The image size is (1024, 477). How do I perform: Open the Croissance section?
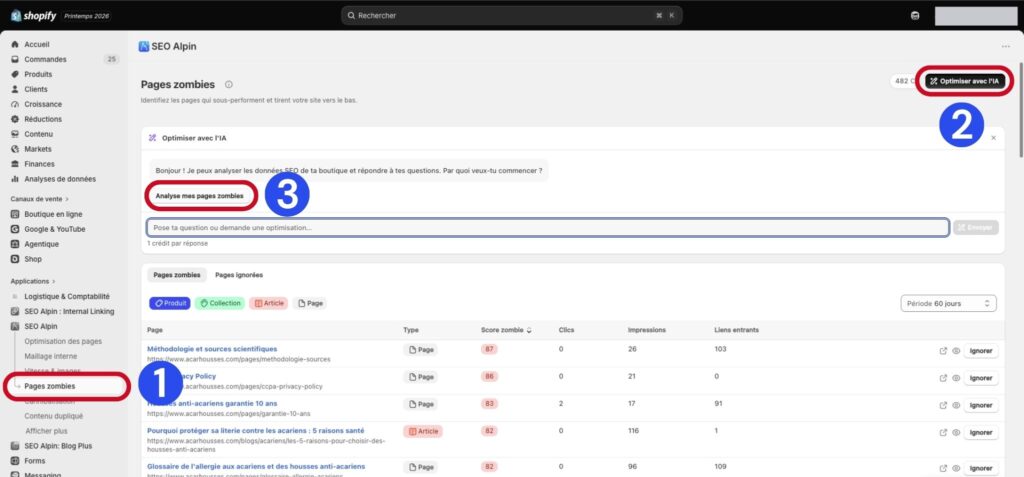[43, 105]
